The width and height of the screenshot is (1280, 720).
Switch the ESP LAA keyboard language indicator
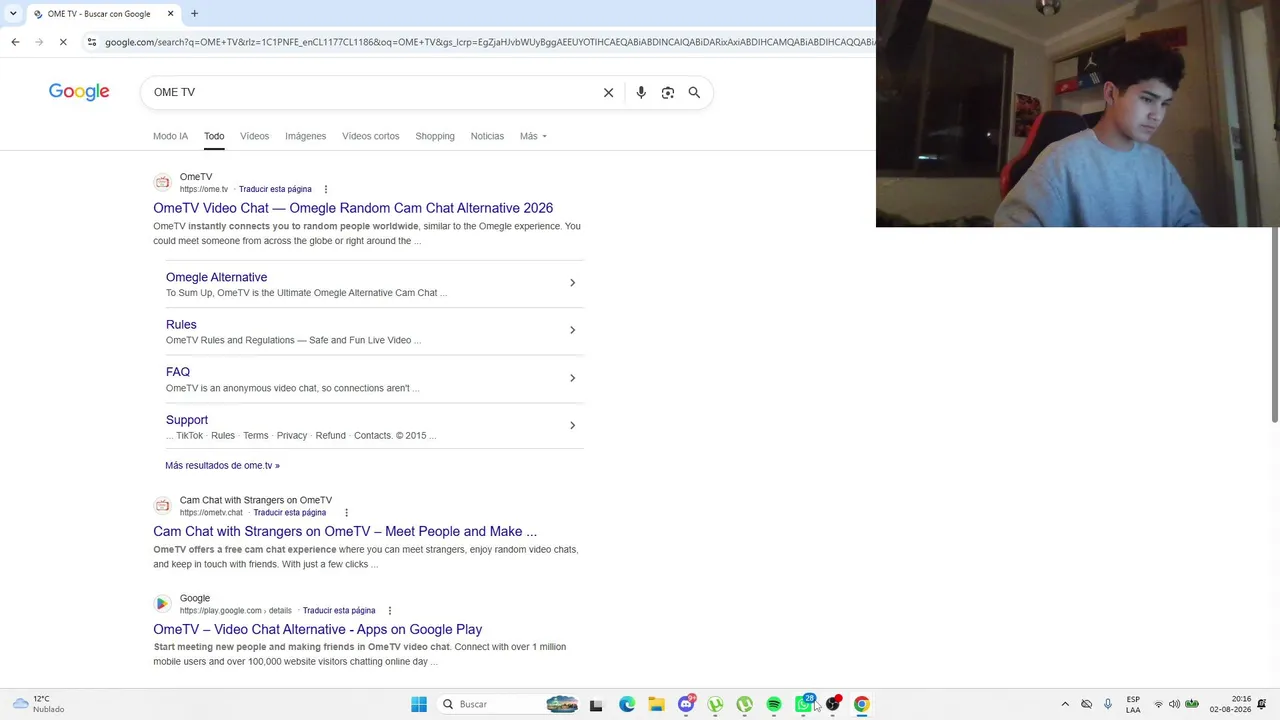pos(1133,704)
